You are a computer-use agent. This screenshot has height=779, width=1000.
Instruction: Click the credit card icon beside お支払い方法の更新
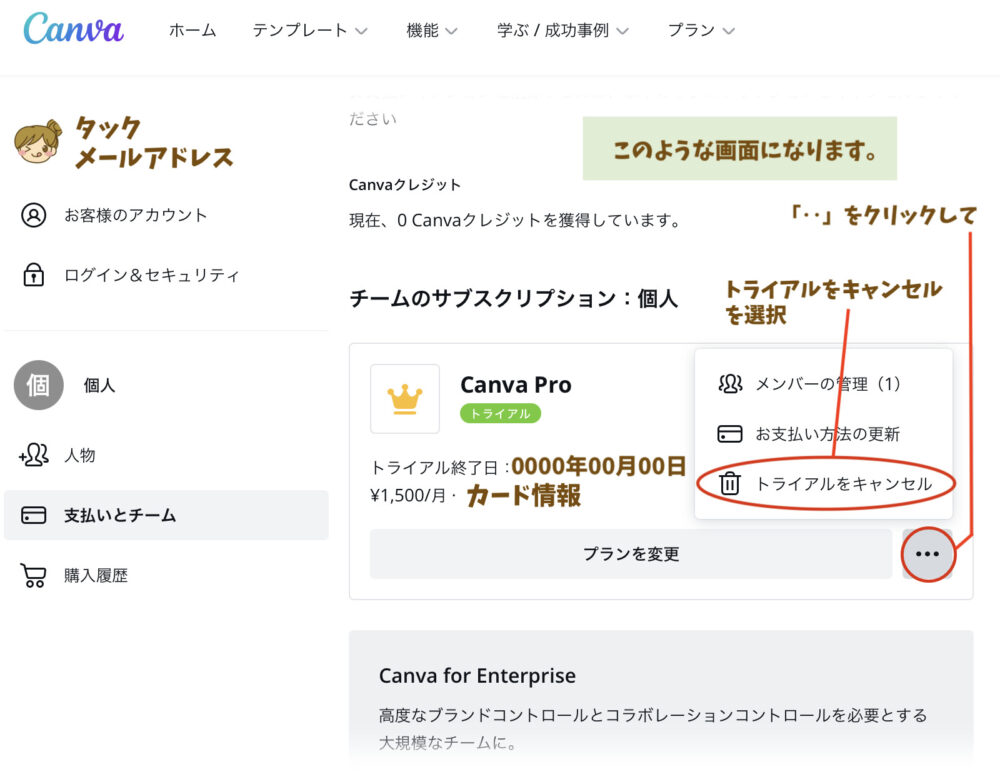click(x=730, y=432)
